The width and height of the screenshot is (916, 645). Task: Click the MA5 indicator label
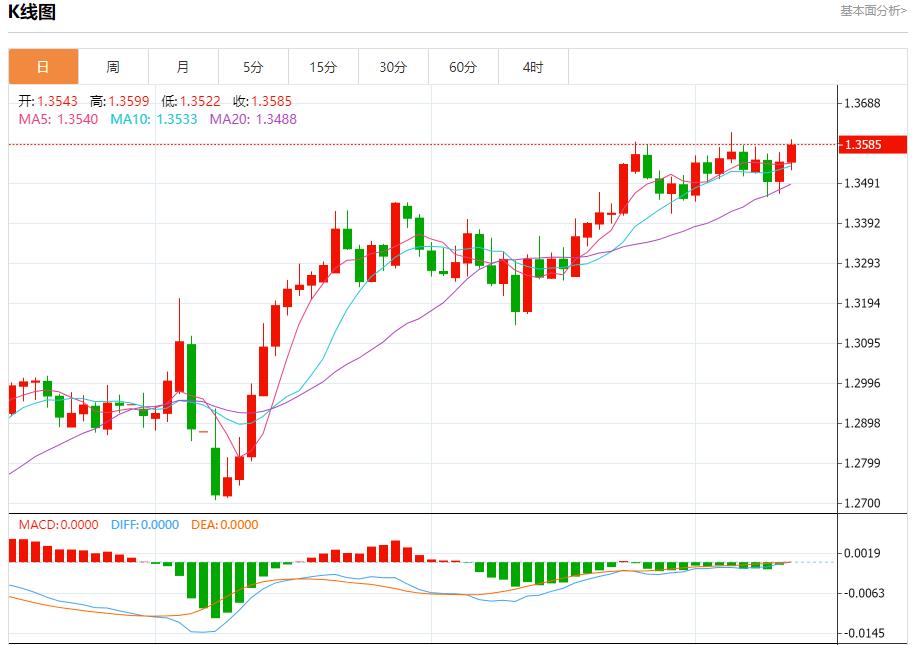[58, 119]
